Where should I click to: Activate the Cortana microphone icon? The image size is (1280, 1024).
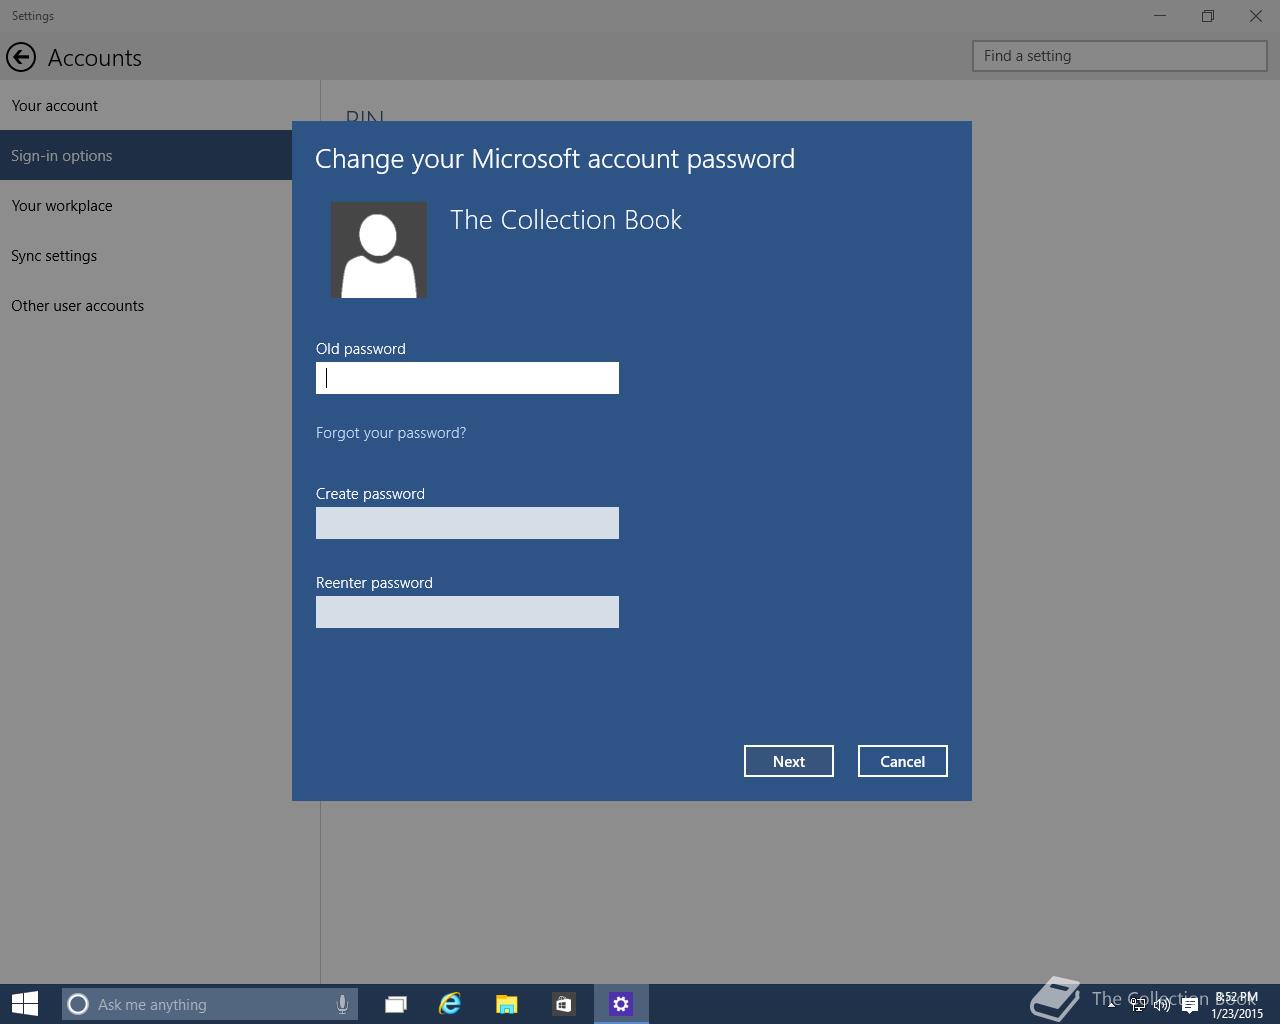[x=342, y=1004]
